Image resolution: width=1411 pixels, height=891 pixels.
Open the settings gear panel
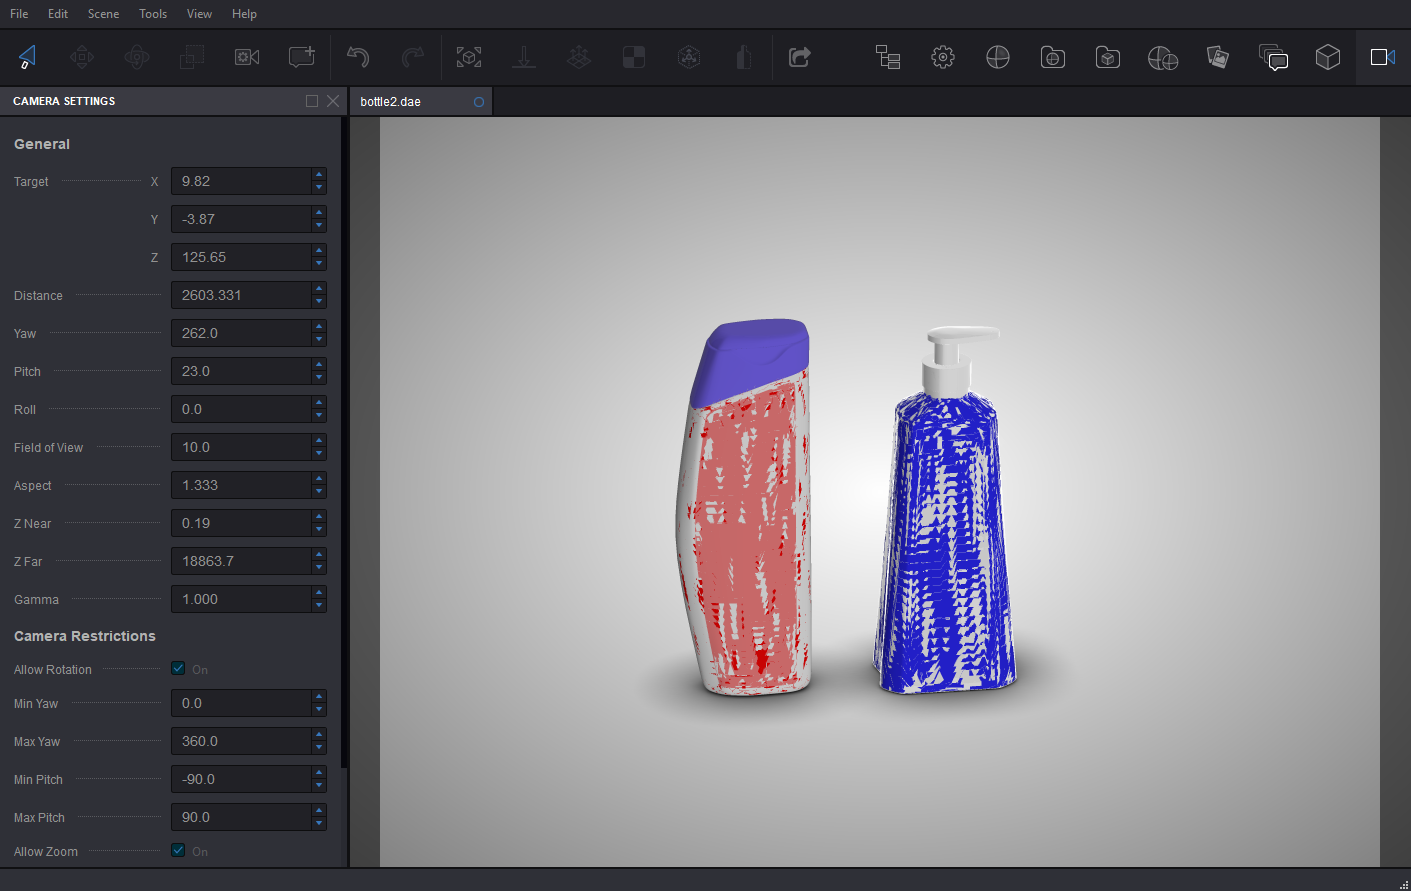click(943, 57)
